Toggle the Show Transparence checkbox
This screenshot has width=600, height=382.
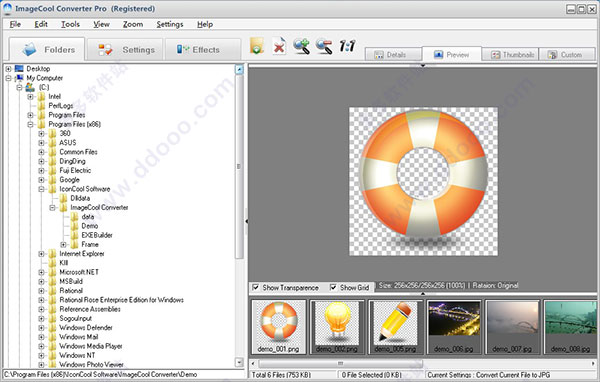[x=256, y=287]
